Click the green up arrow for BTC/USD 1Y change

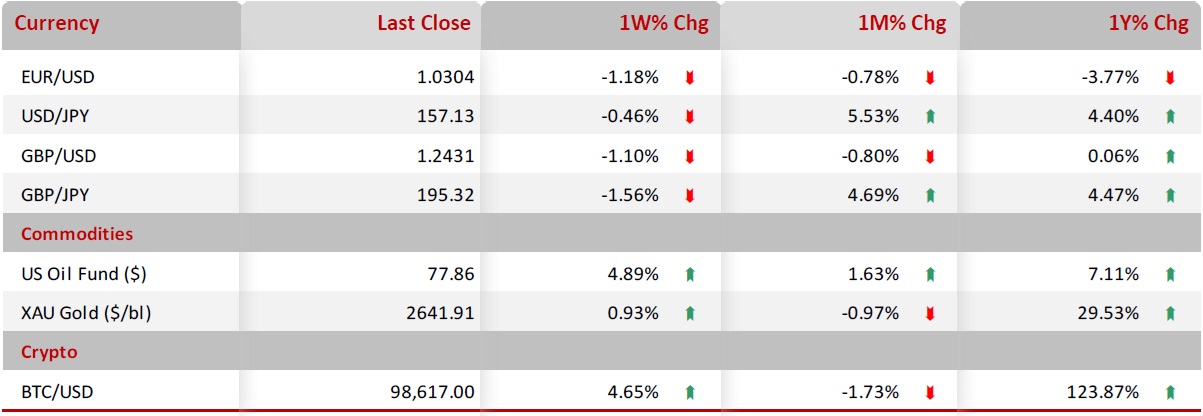click(1169, 393)
